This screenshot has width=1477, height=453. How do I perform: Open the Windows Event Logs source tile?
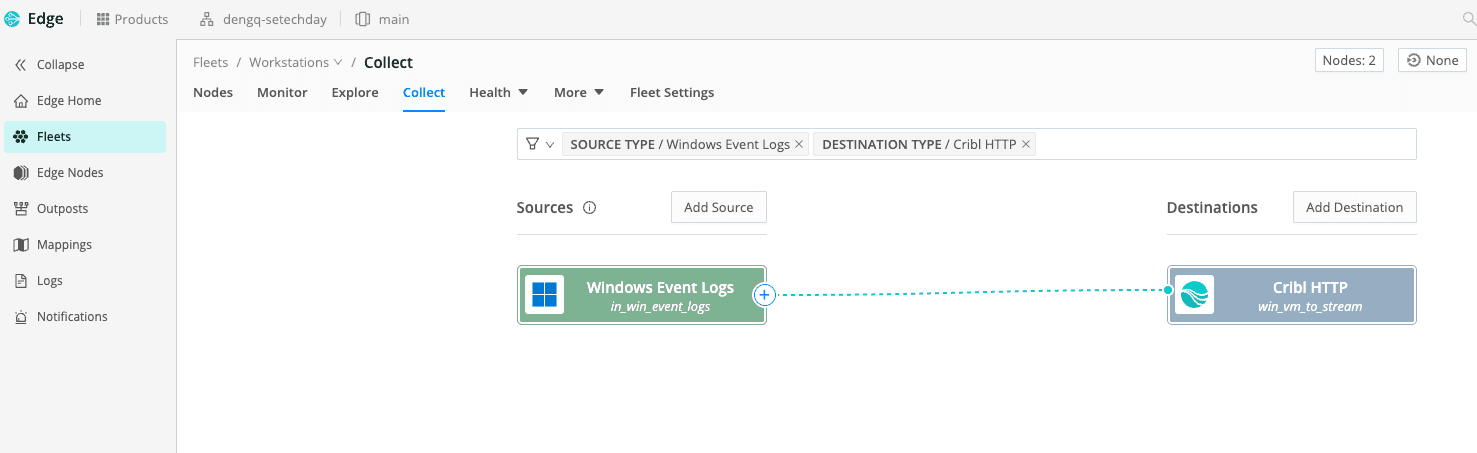(x=642, y=295)
